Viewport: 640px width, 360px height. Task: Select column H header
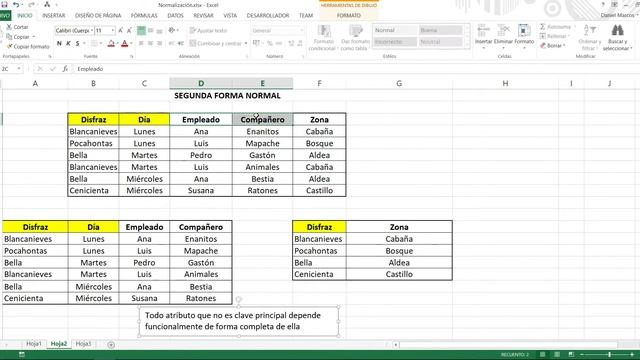click(x=505, y=83)
